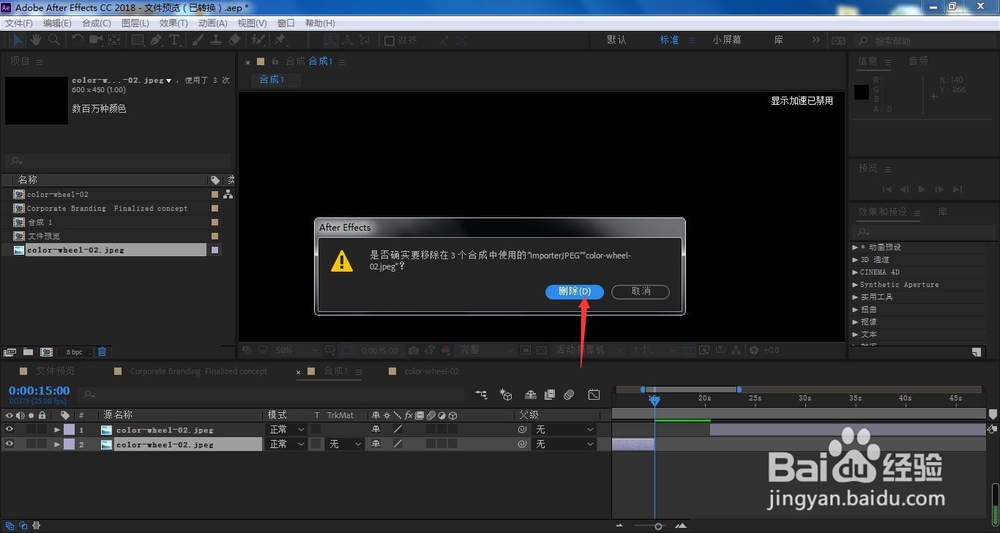Select the Rectangle shape tool

[138, 40]
